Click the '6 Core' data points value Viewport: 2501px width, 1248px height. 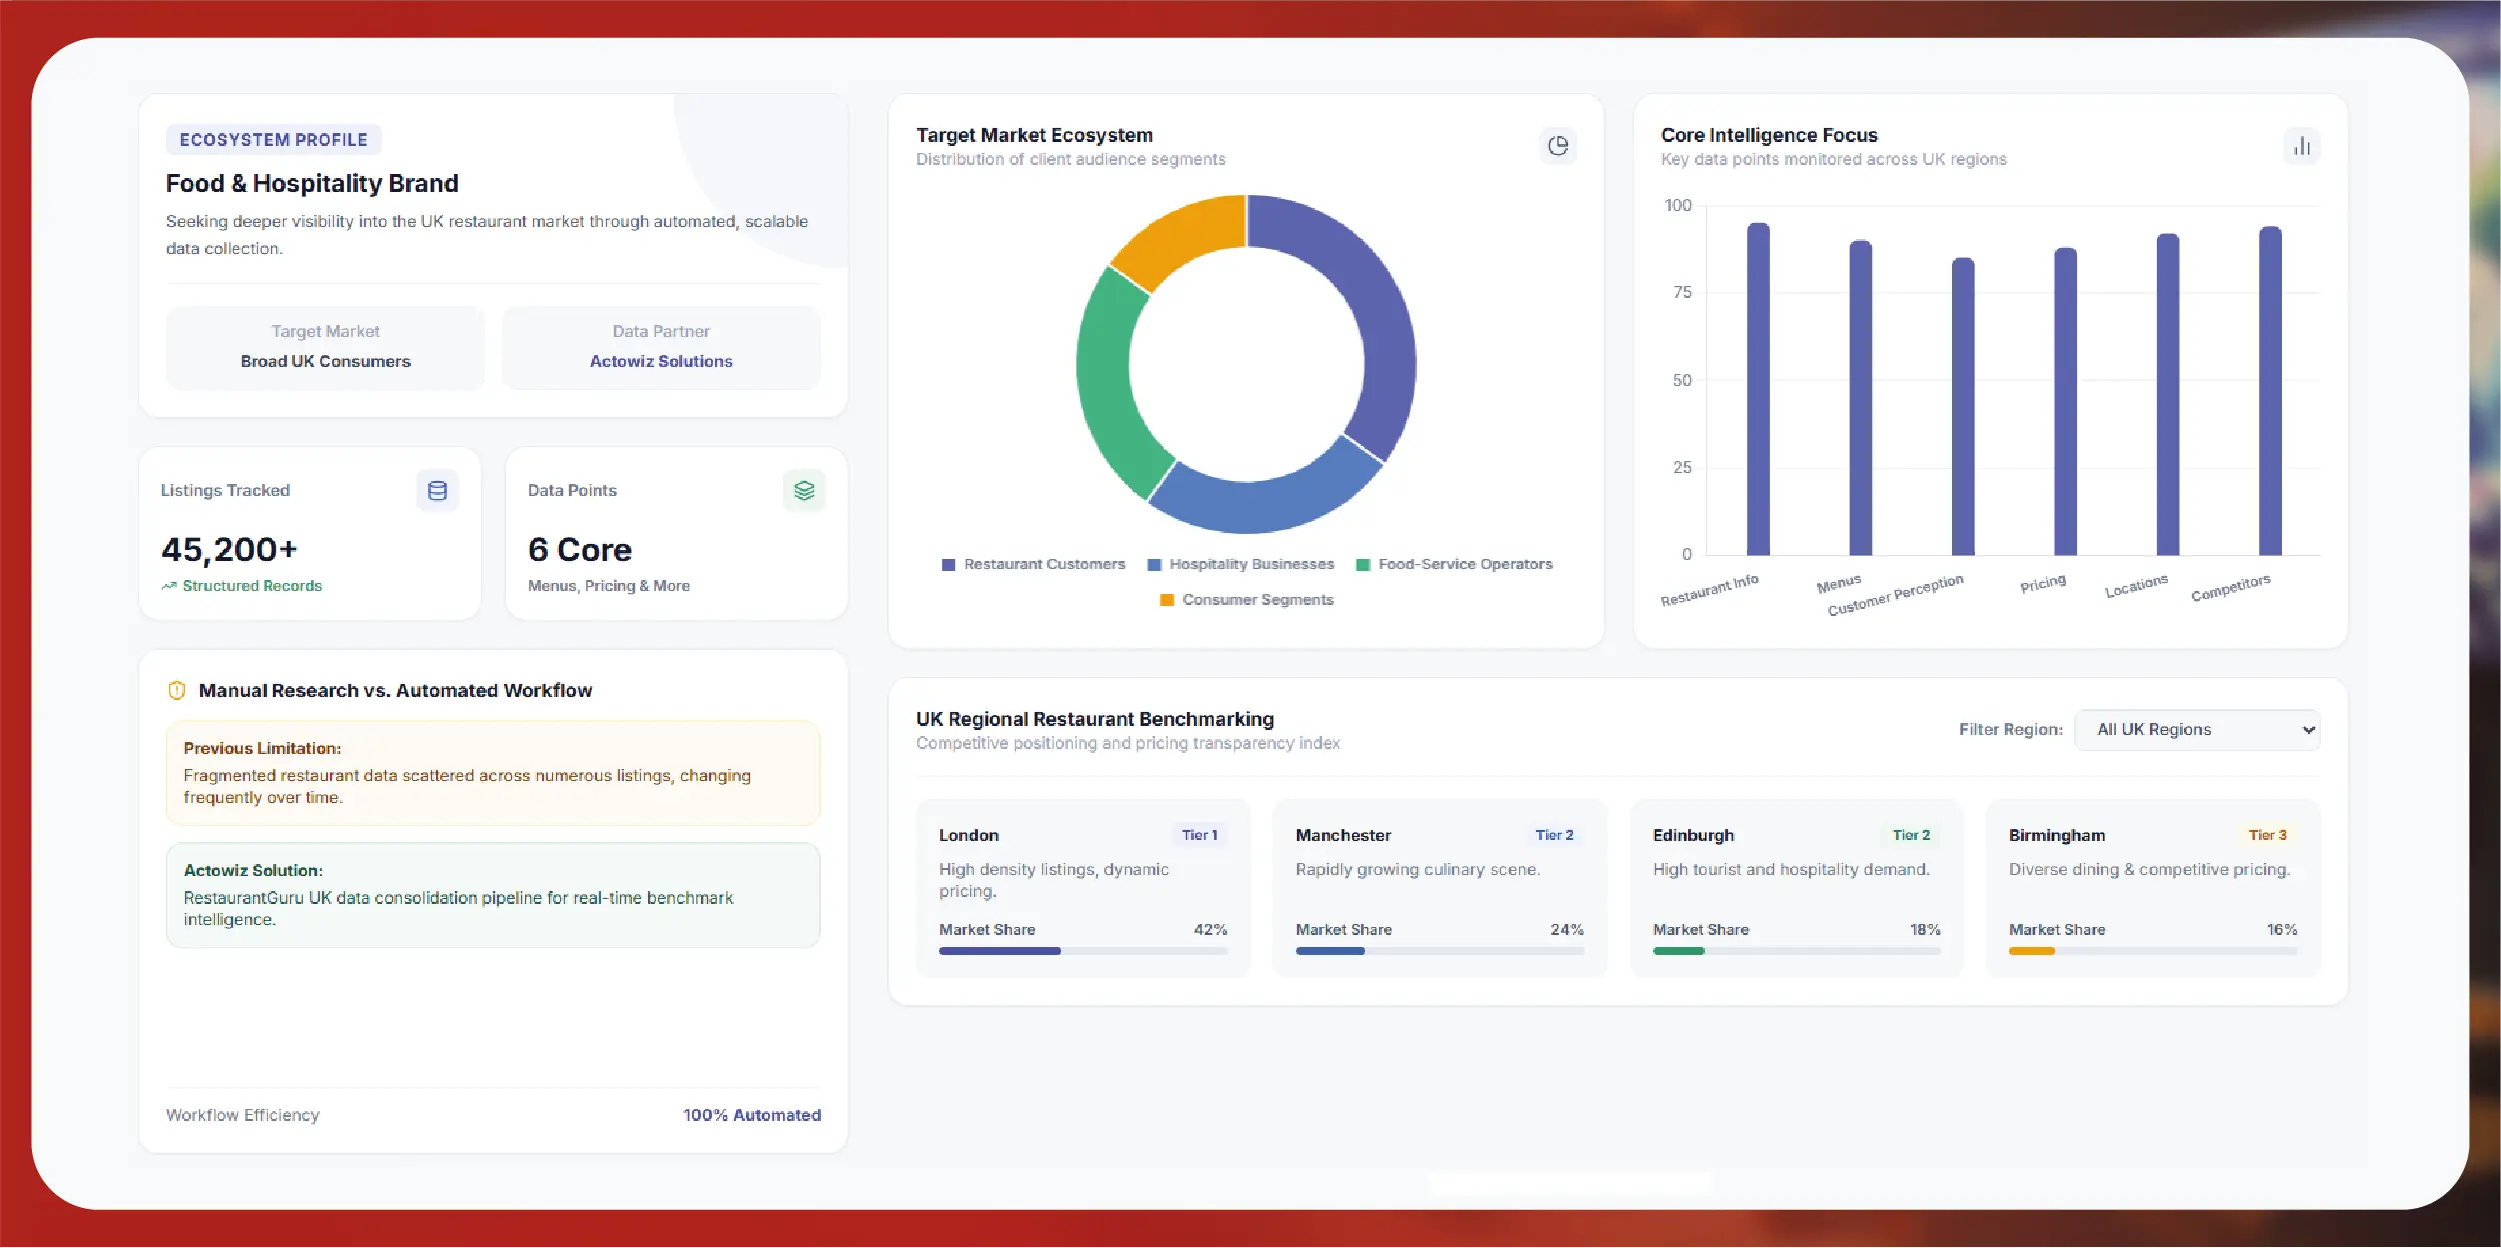coord(580,549)
